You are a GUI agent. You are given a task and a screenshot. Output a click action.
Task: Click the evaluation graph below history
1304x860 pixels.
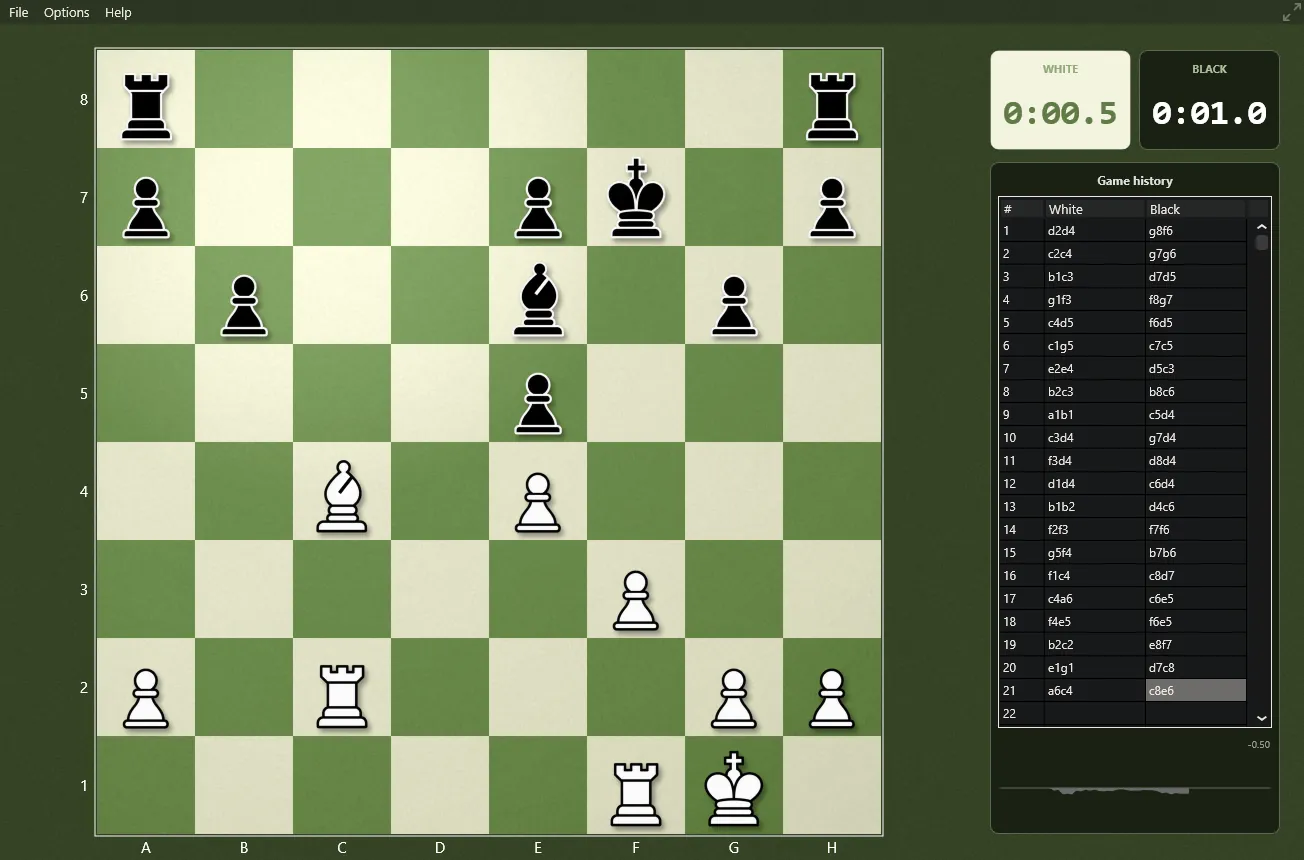(1135, 789)
